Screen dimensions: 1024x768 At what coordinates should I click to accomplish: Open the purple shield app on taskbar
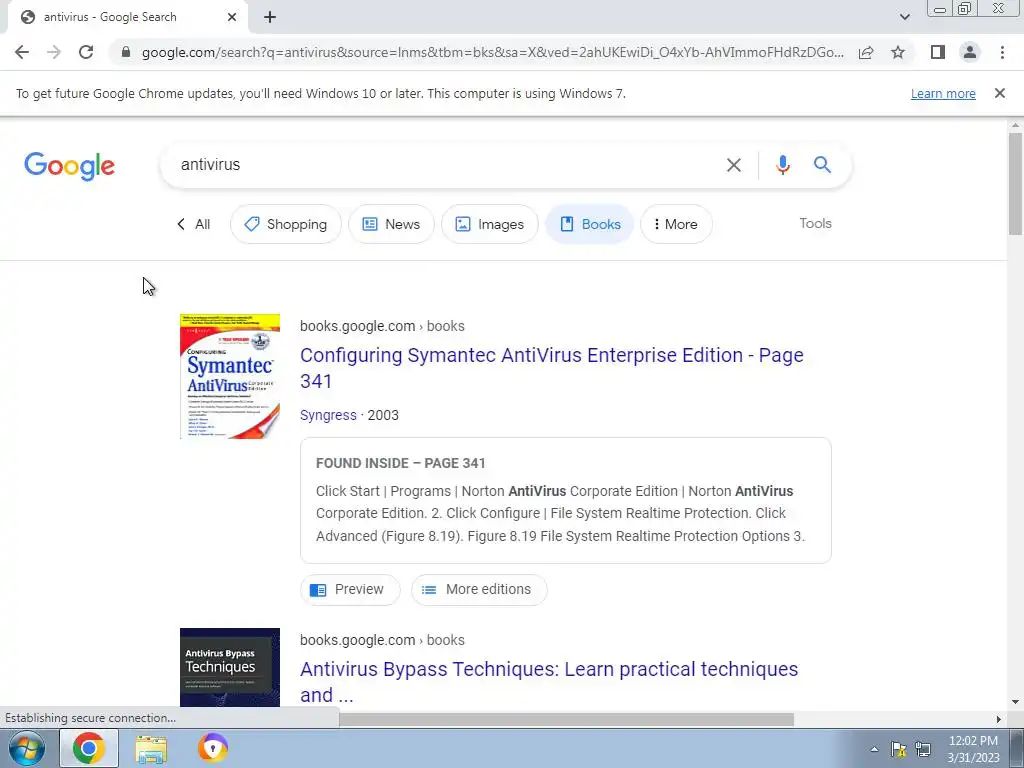213,748
